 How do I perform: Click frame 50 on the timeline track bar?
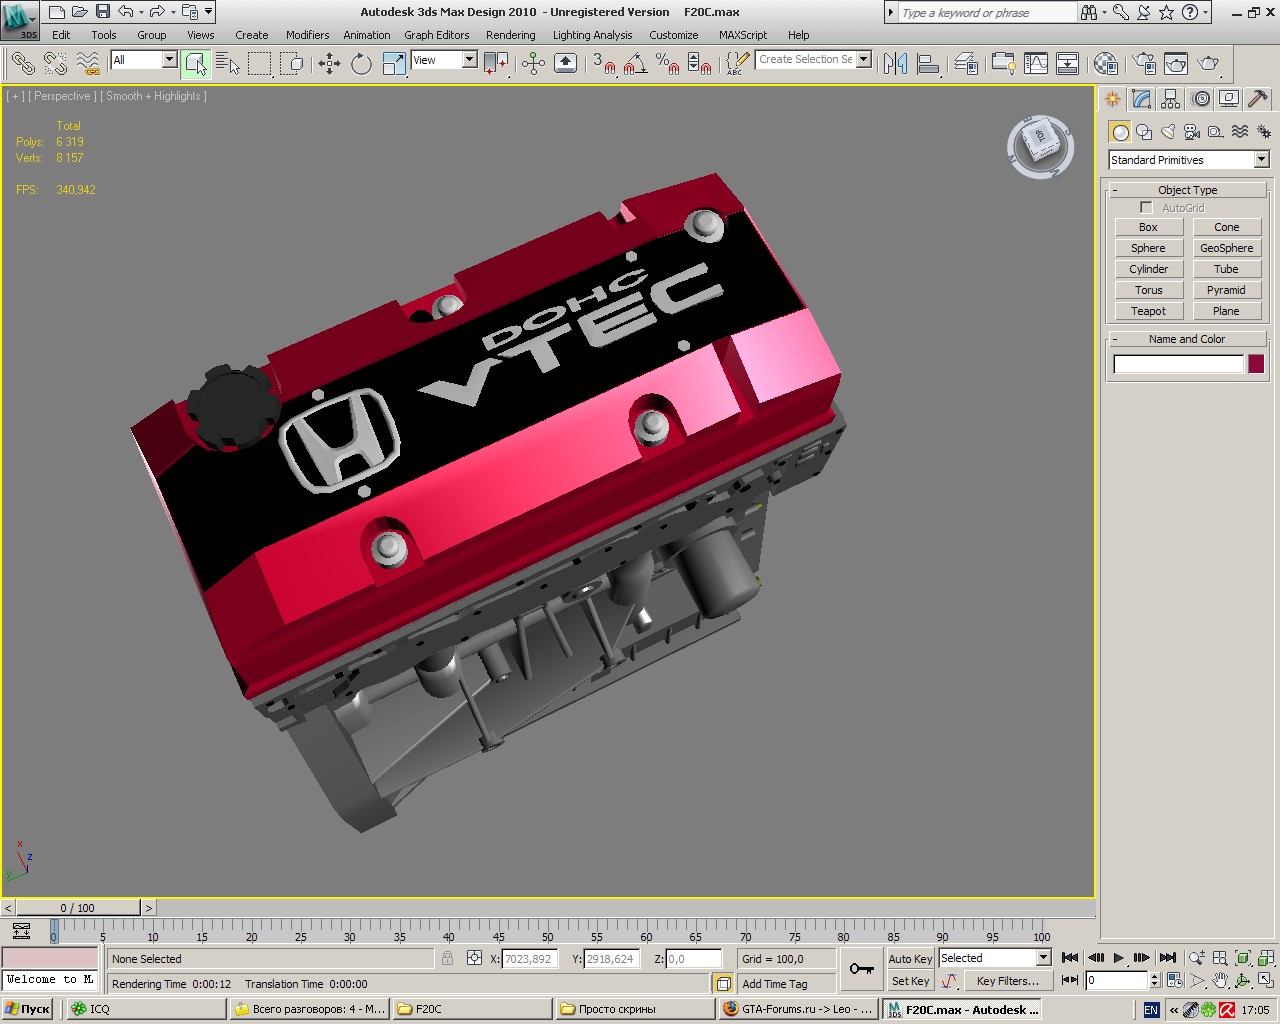[547, 932]
